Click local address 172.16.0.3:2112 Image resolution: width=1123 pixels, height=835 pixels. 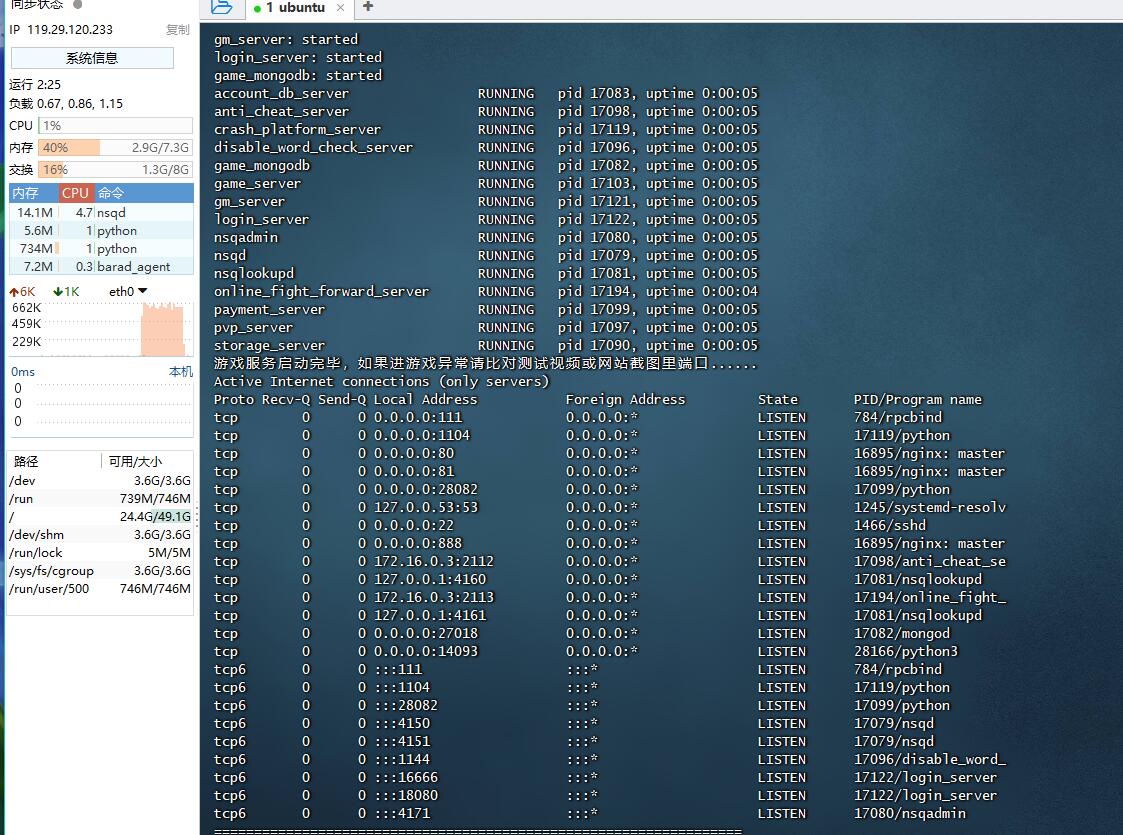point(433,561)
